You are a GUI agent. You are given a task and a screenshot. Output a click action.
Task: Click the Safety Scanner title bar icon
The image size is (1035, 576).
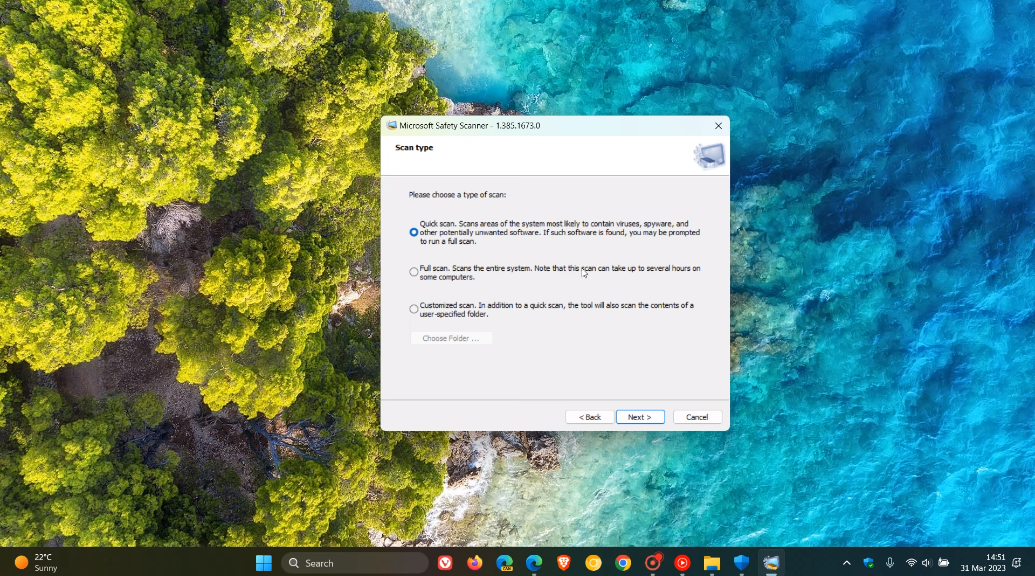pos(391,125)
